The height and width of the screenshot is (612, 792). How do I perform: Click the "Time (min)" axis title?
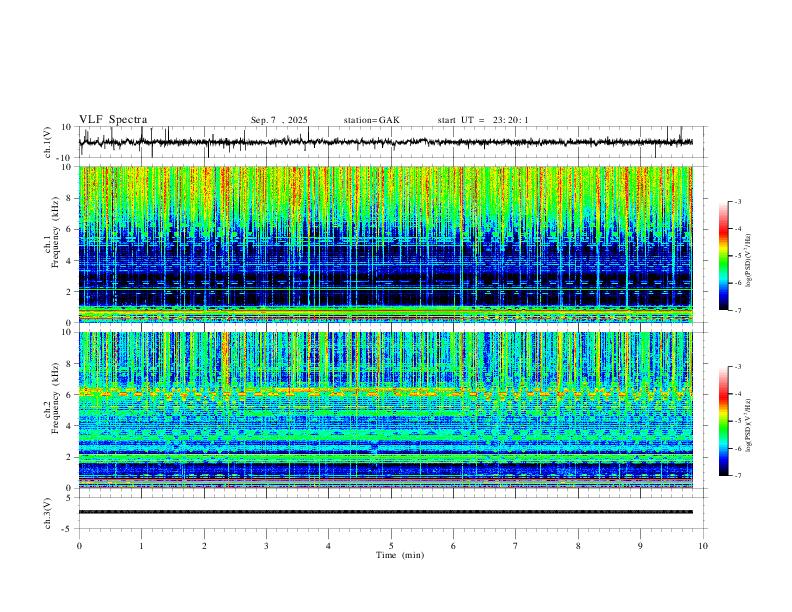(400, 555)
